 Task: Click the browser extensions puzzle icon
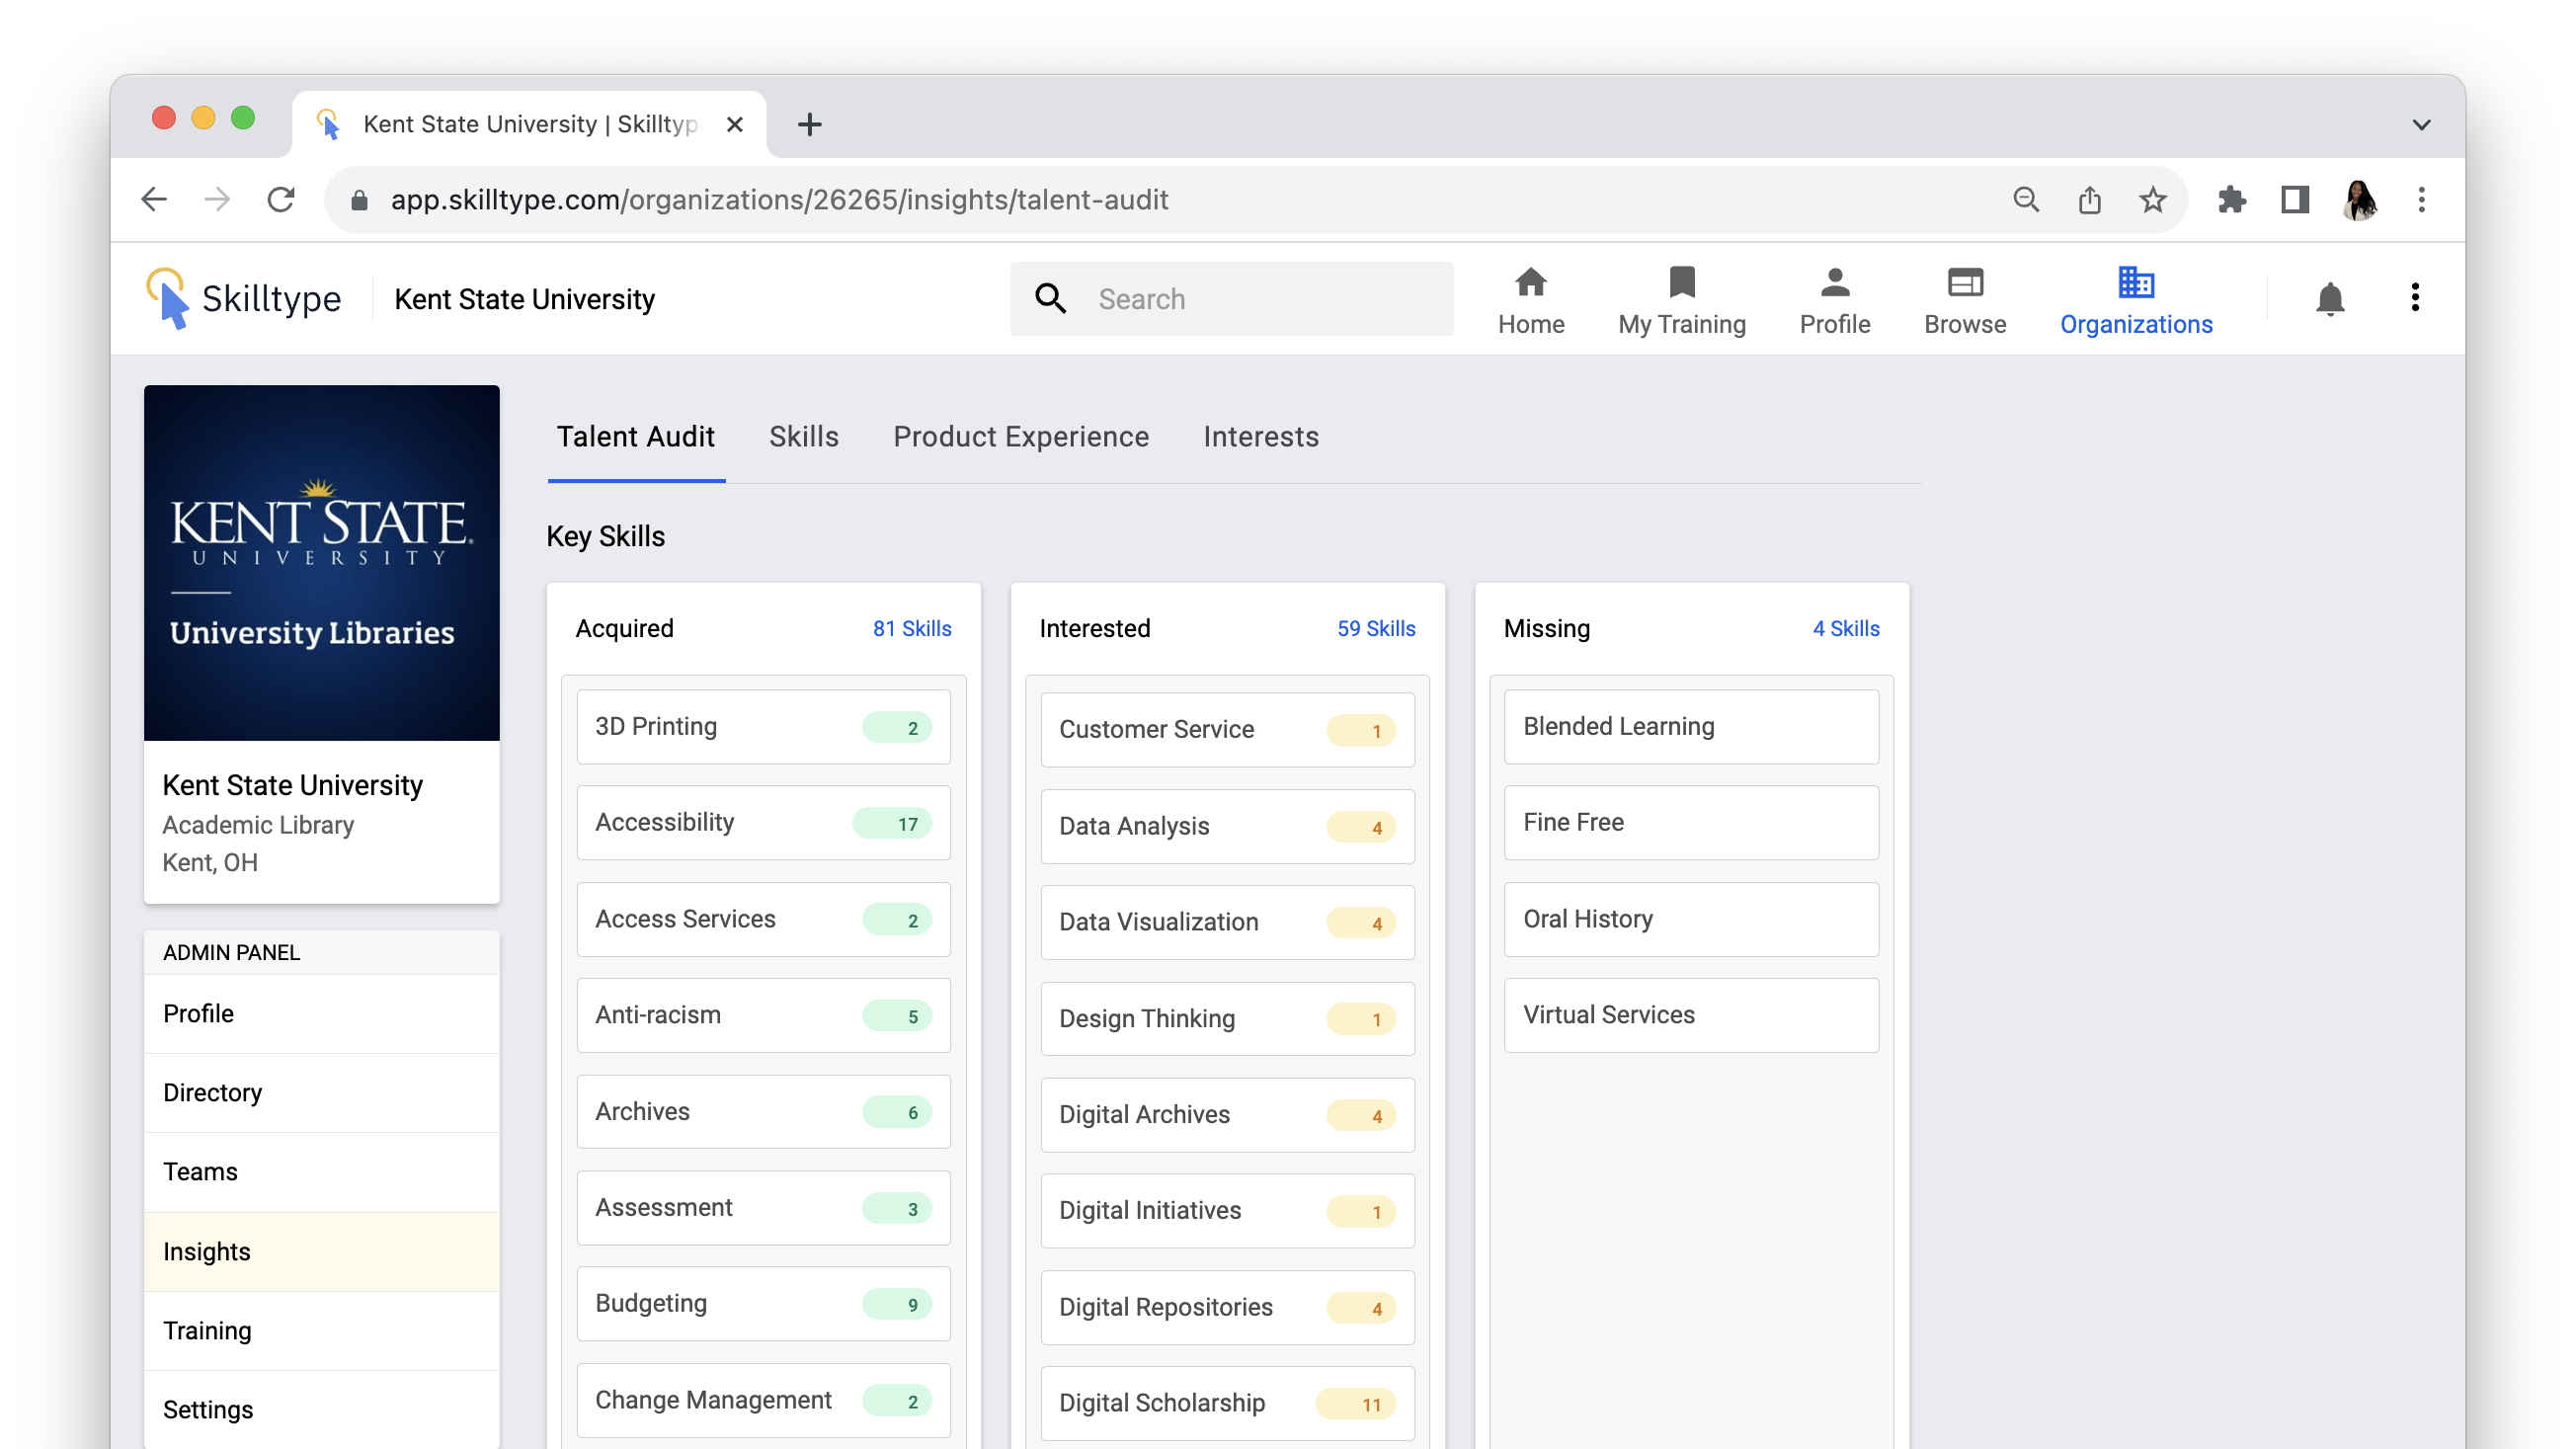tap(2231, 200)
